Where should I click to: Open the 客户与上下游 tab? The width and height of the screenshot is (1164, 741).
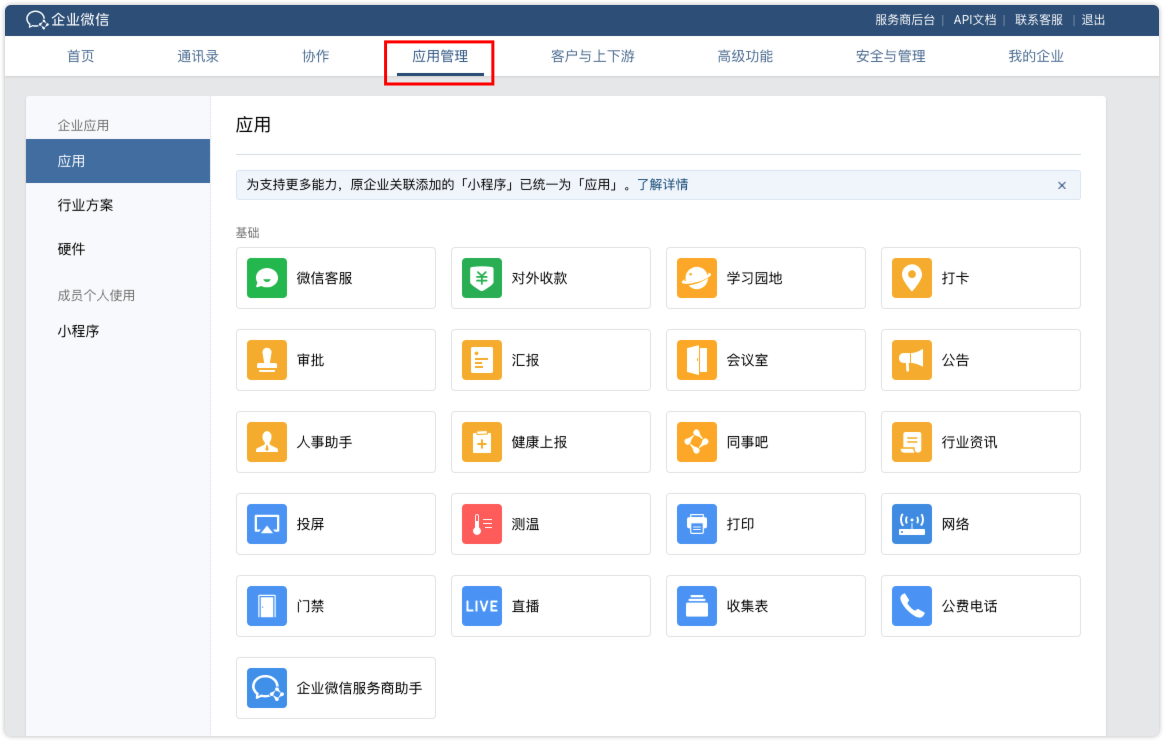[x=592, y=56]
